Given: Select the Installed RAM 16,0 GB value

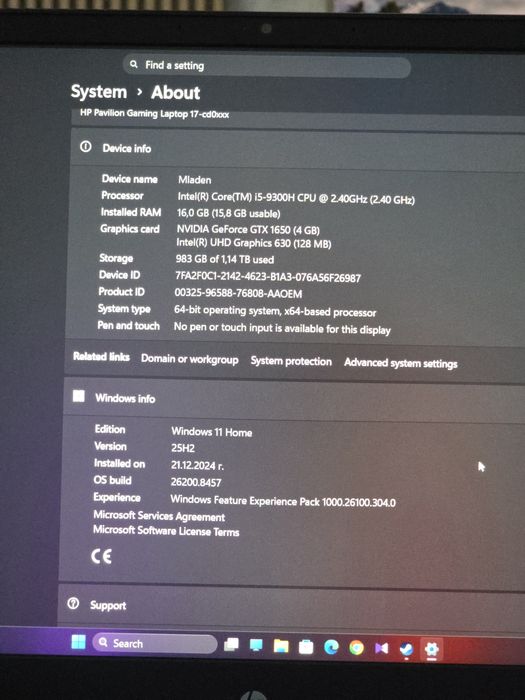Looking at the screenshot, I should tap(229, 213).
